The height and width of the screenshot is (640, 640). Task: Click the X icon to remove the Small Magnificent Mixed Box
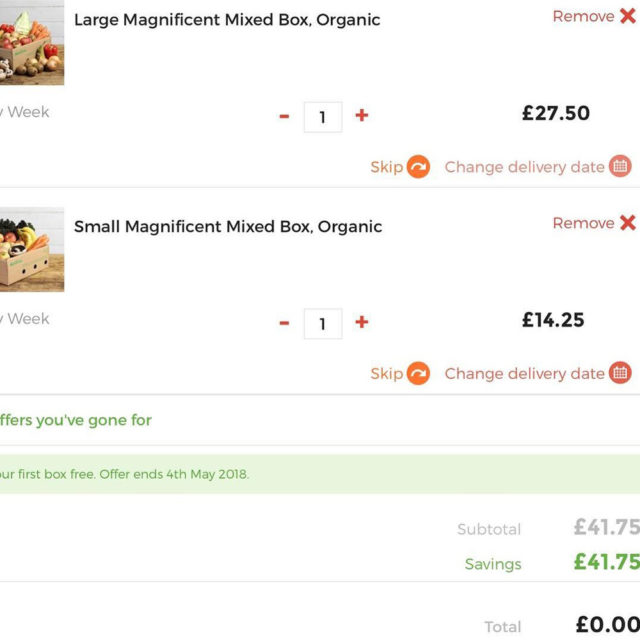point(628,223)
